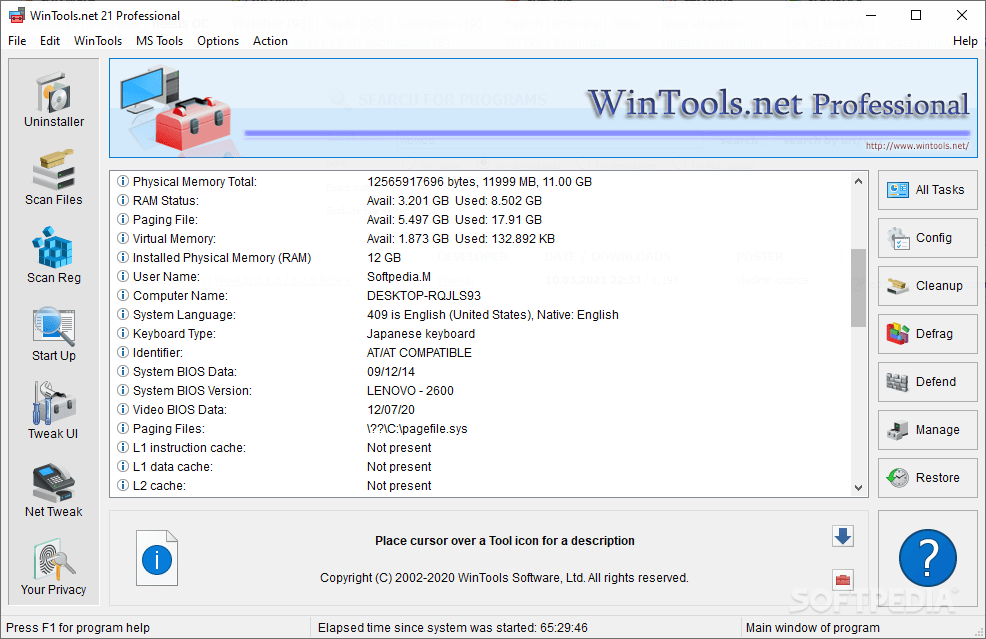
Task: Click the Japanese keyboard value
Action: [421, 334]
